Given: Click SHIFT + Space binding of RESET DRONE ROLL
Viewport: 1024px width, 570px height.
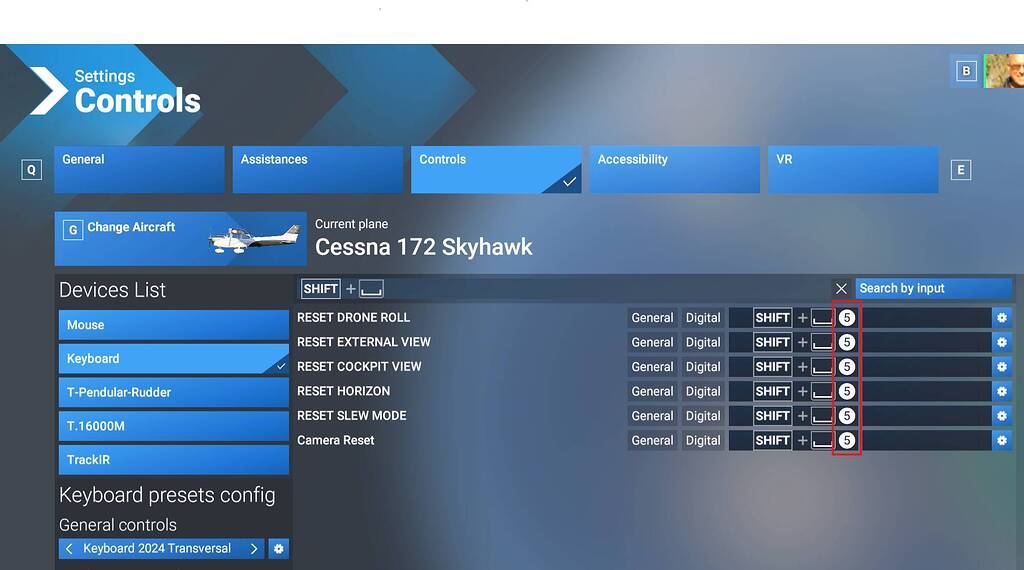Looking at the screenshot, I should pyautogui.click(x=793, y=318).
